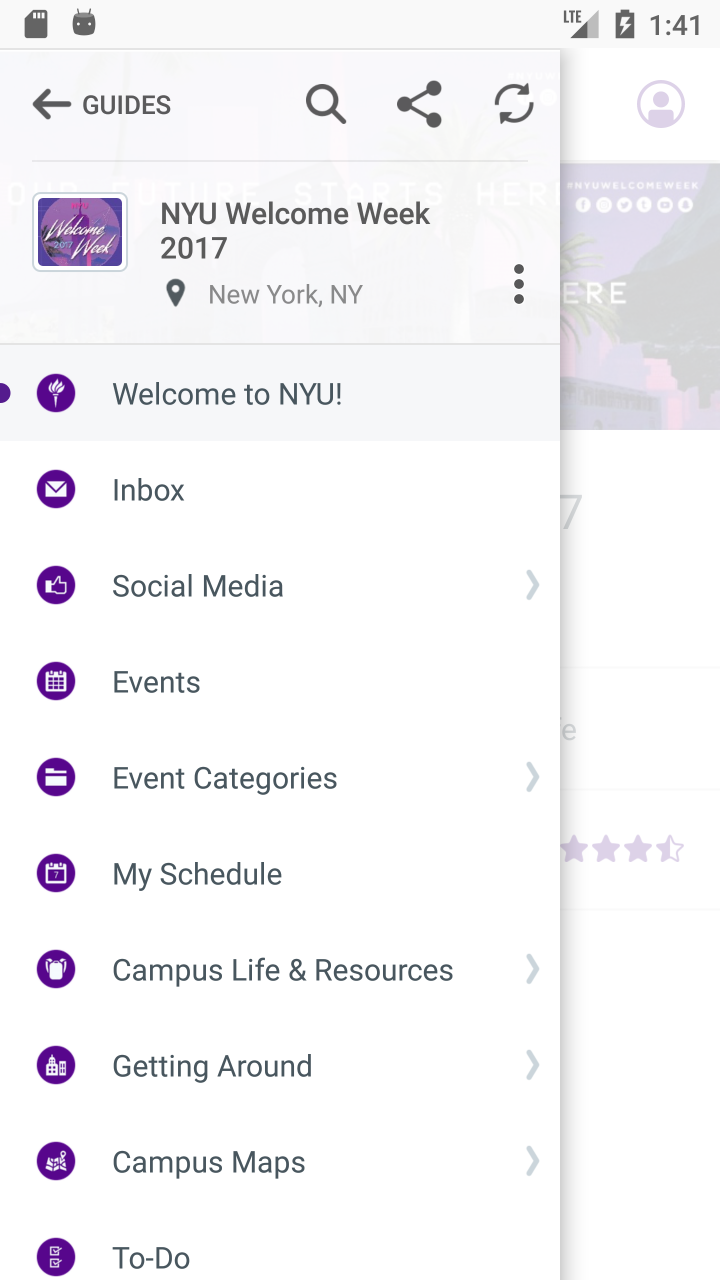Tap the LTE signal status icon
720x1280 pixels.
point(580,24)
